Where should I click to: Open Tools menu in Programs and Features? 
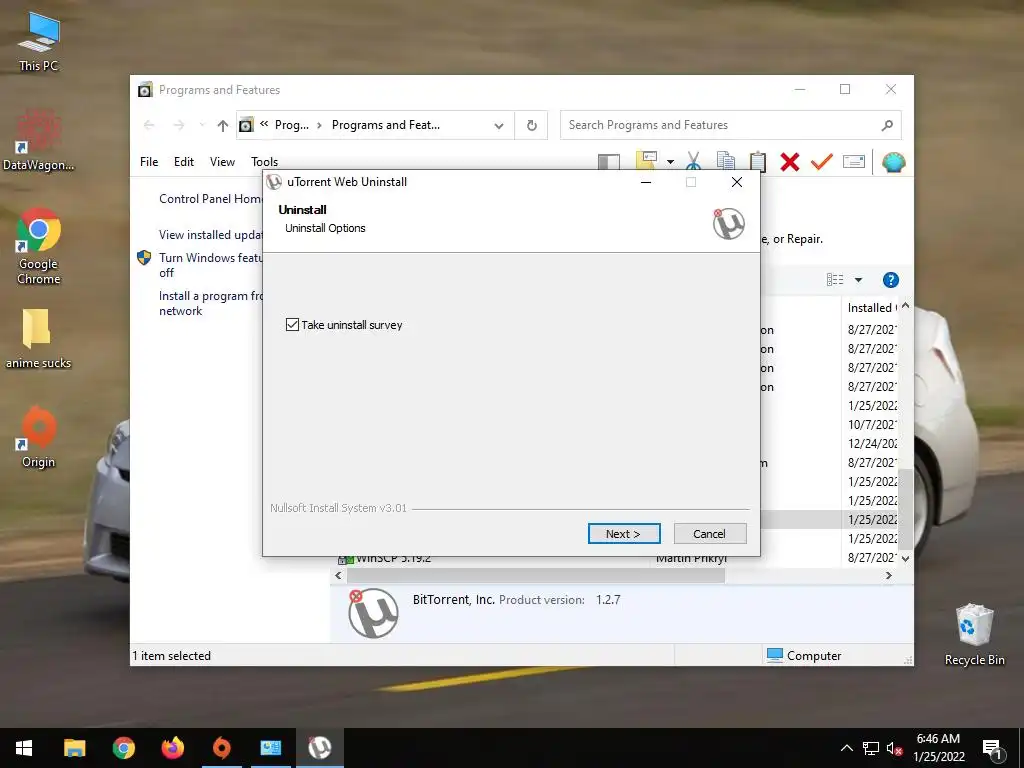coord(264,161)
